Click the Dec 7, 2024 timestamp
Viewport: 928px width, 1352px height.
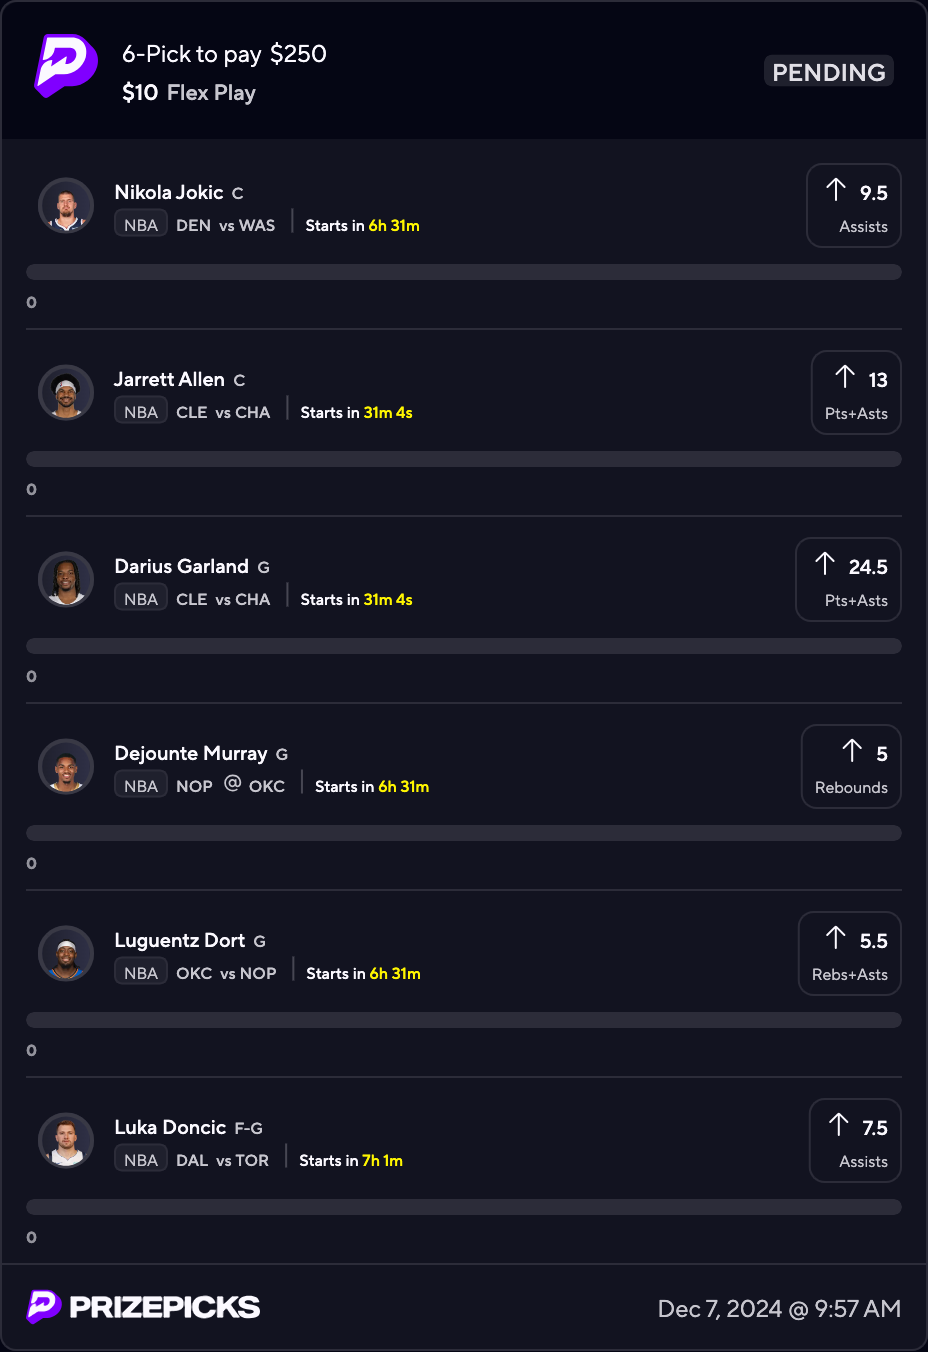point(779,1309)
